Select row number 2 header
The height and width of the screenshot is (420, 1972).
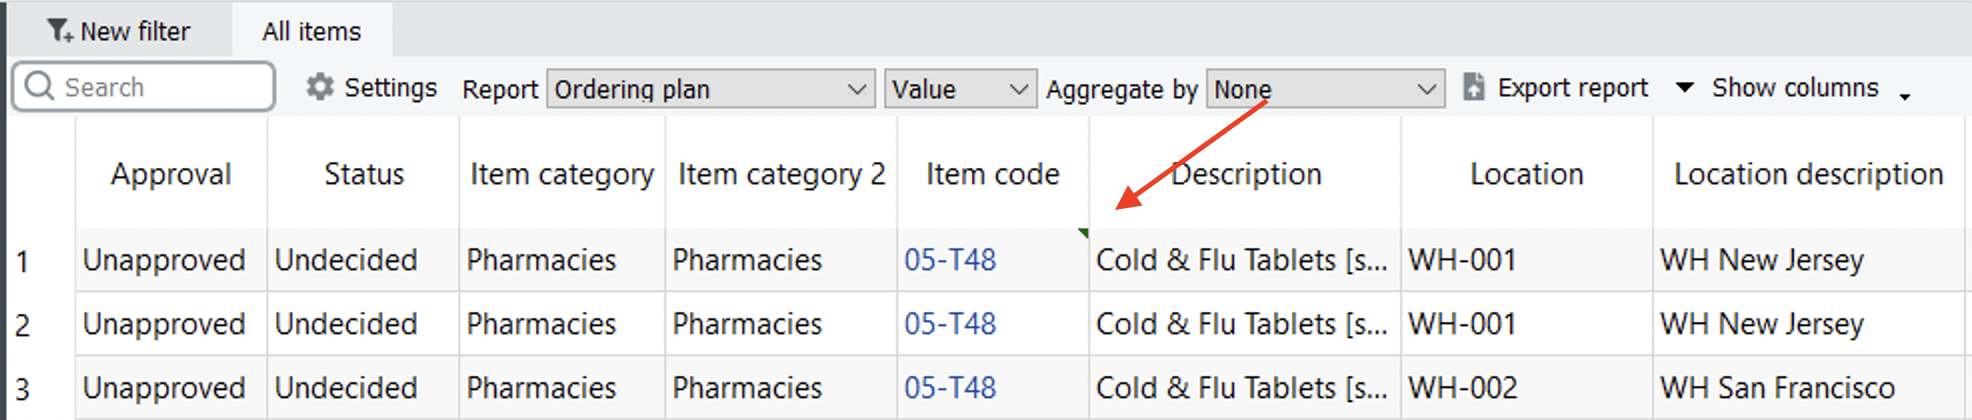(23, 325)
